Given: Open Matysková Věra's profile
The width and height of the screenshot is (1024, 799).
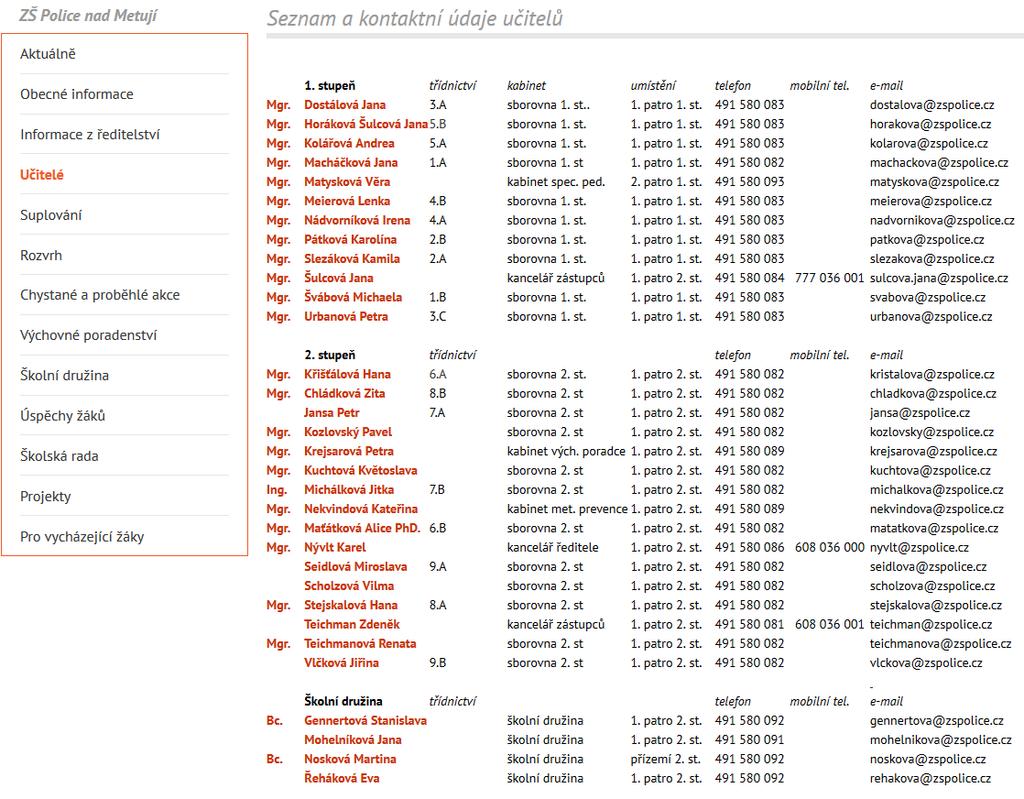Looking at the screenshot, I should (x=347, y=182).
